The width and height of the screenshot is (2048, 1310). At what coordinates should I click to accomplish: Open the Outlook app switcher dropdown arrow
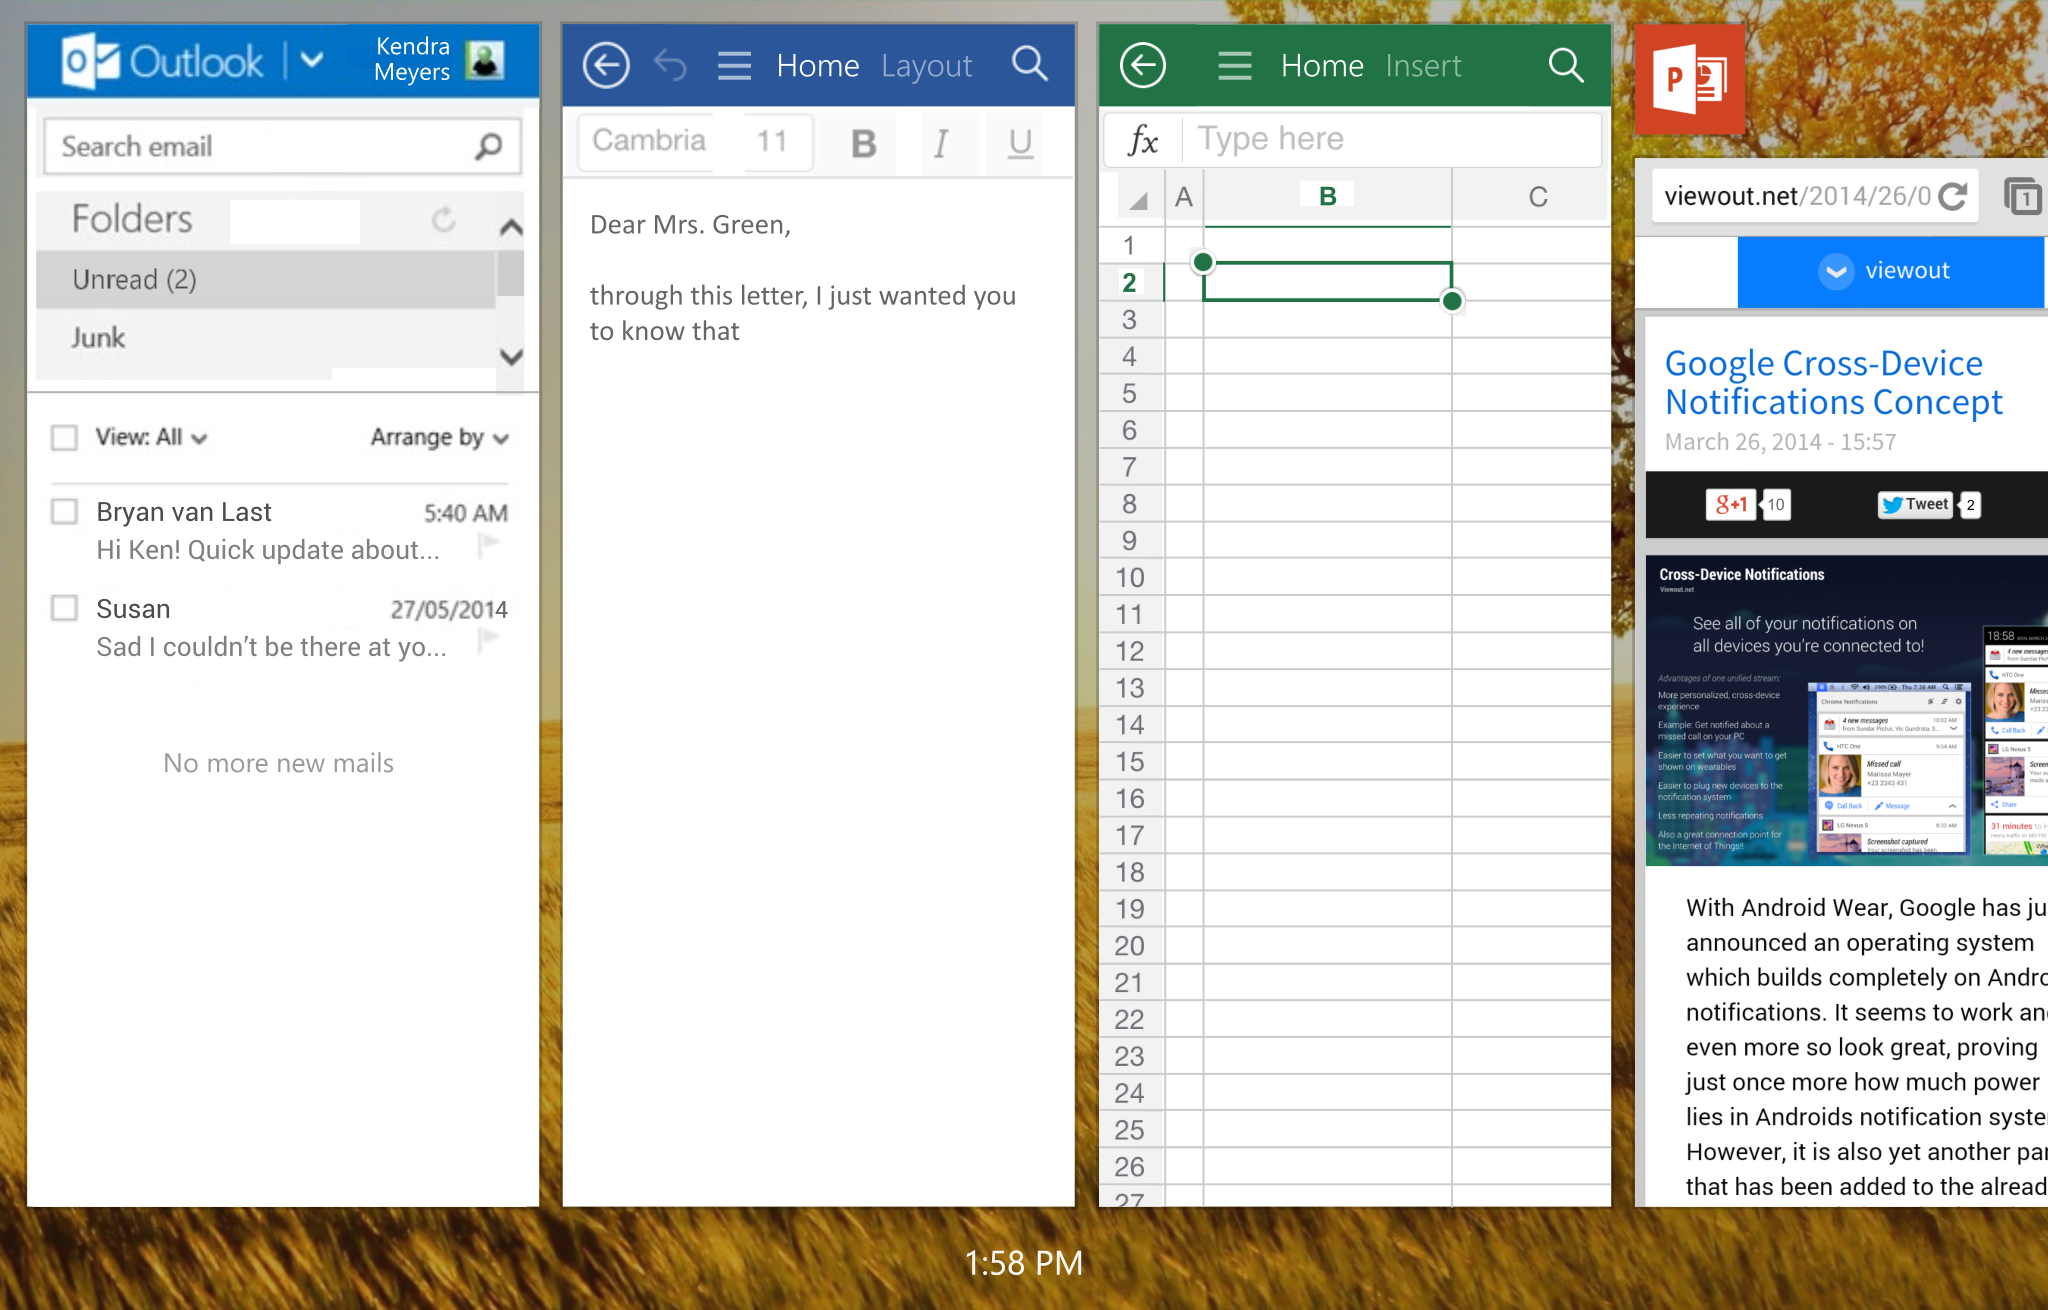click(312, 61)
